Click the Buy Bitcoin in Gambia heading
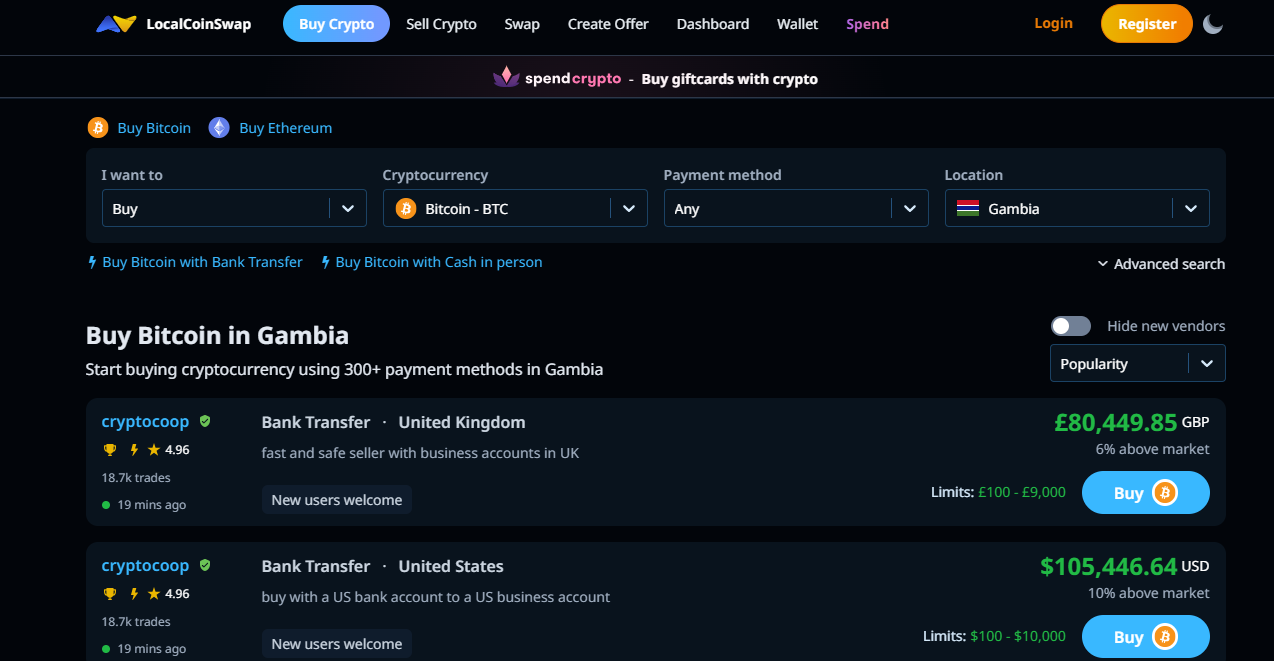The width and height of the screenshot is (1274, 661). point(217,334)
